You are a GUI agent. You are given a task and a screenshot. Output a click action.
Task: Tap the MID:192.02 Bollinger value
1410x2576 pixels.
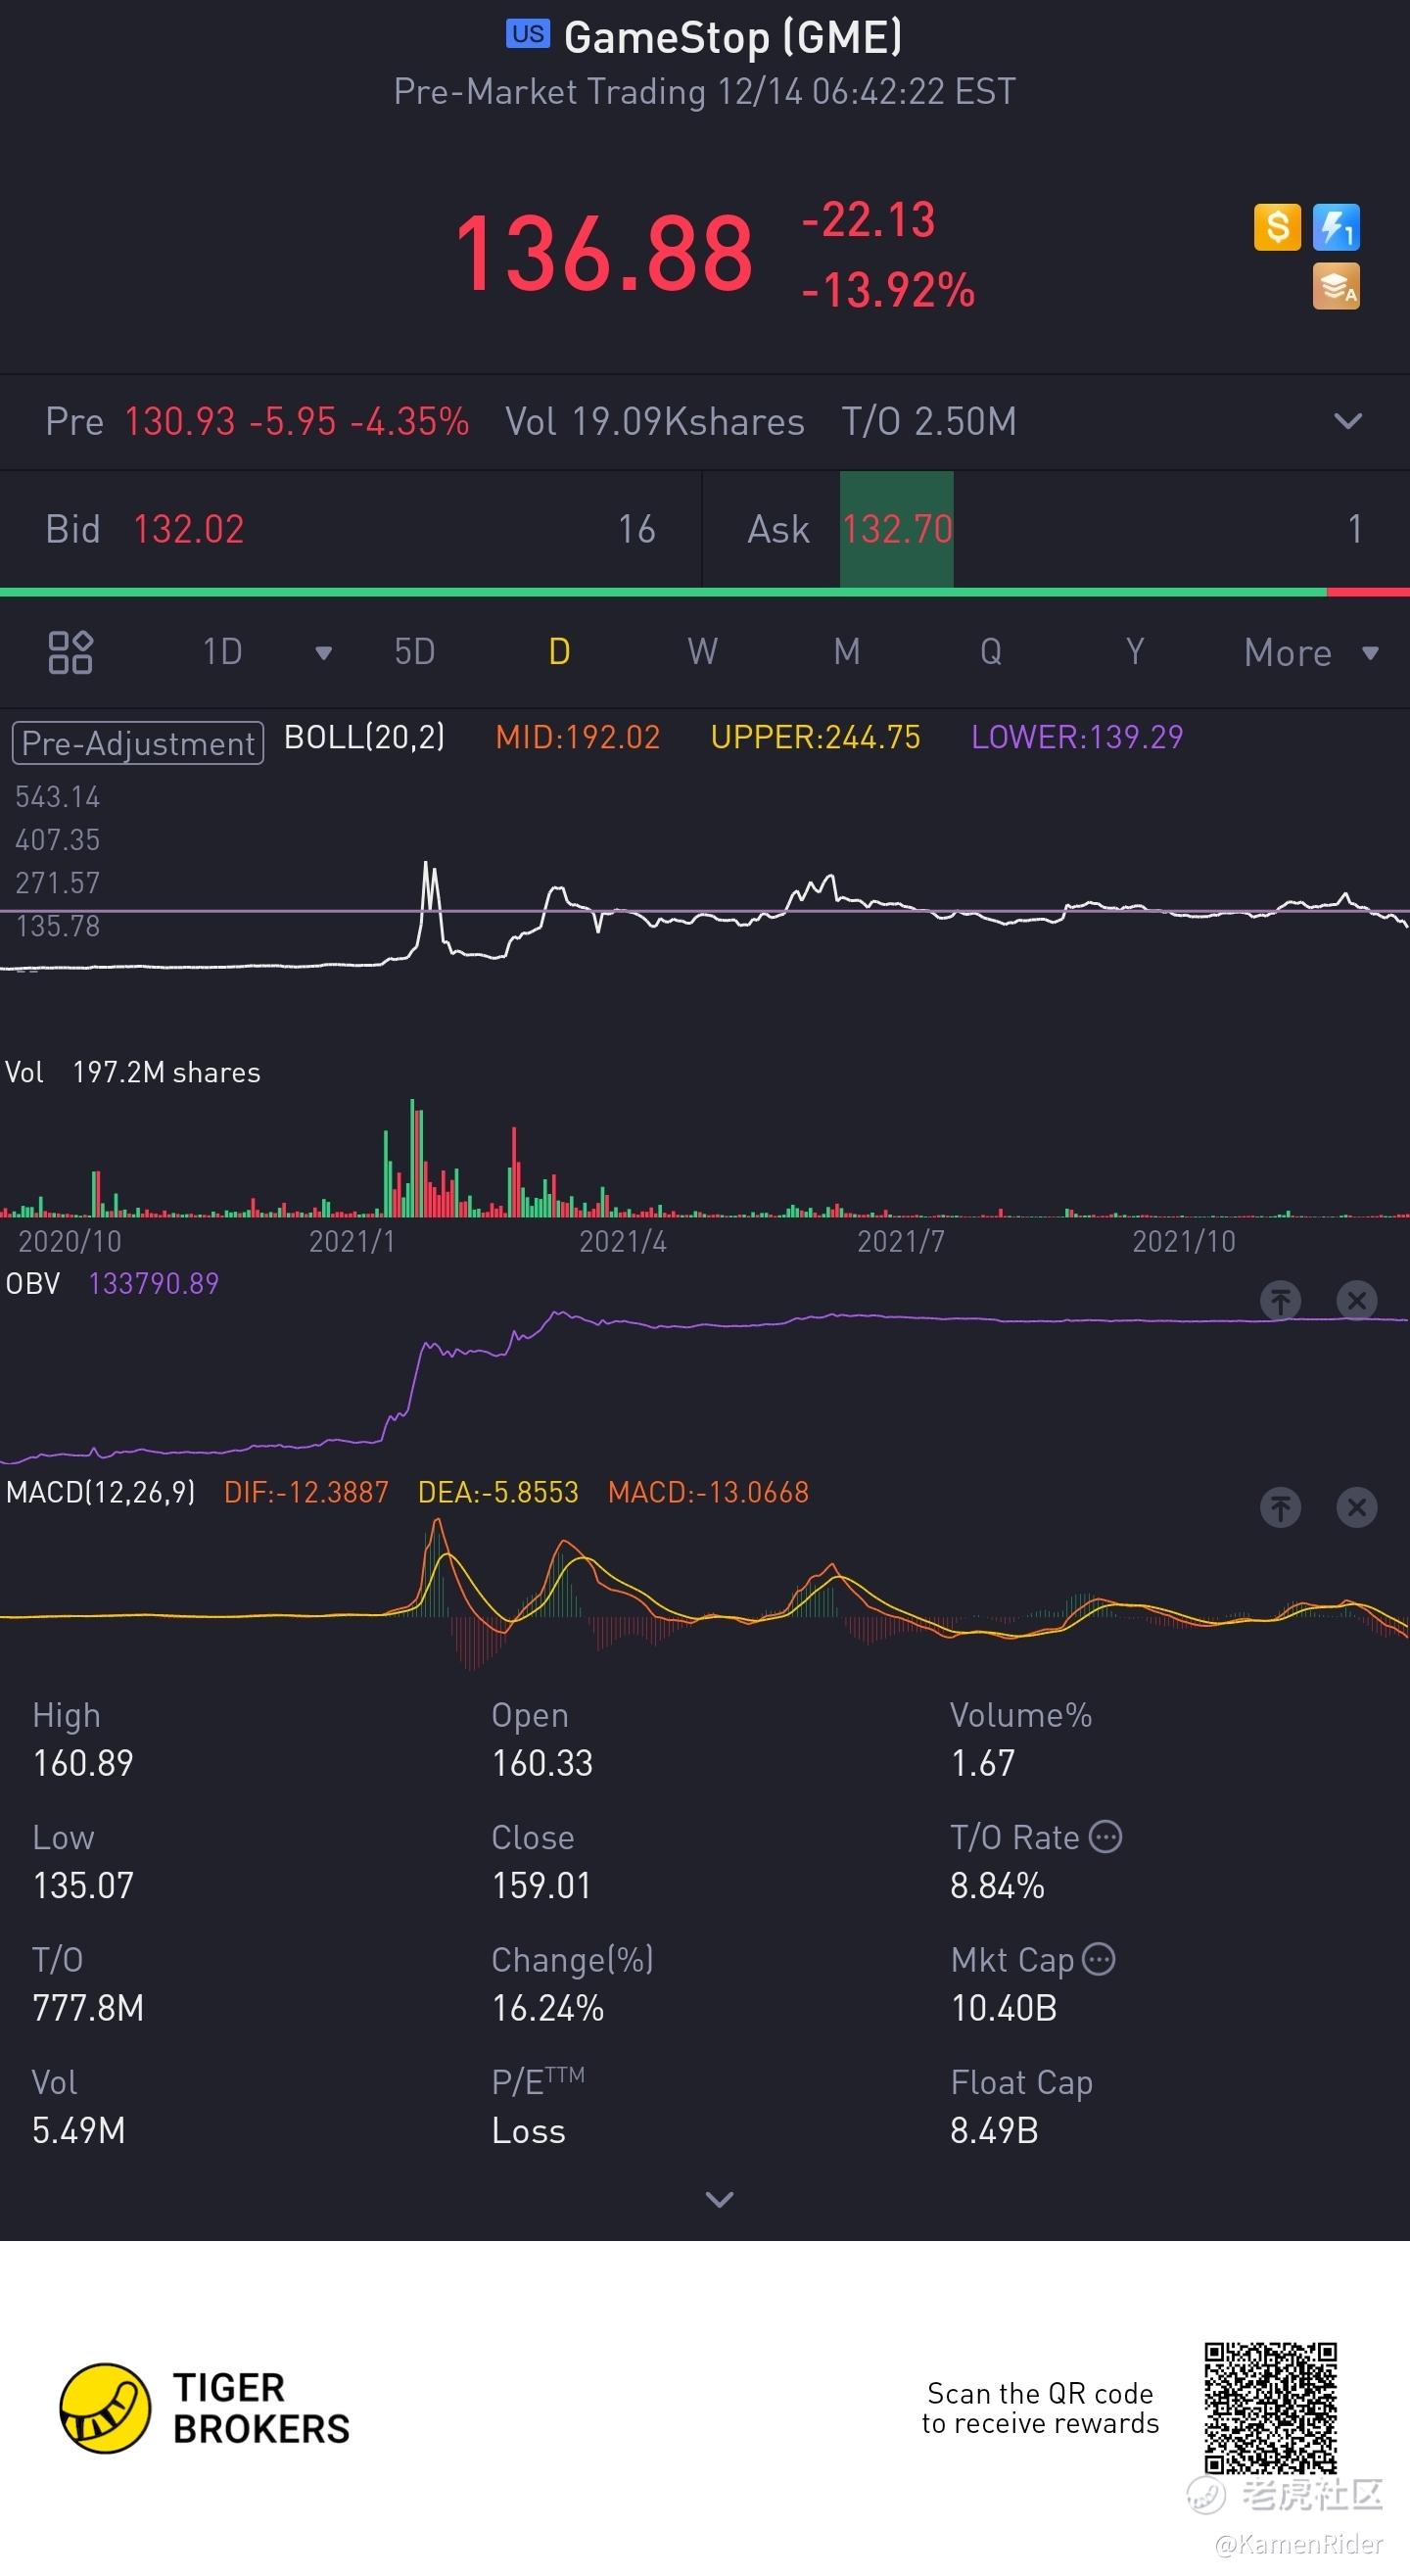[x=578, y=737]
